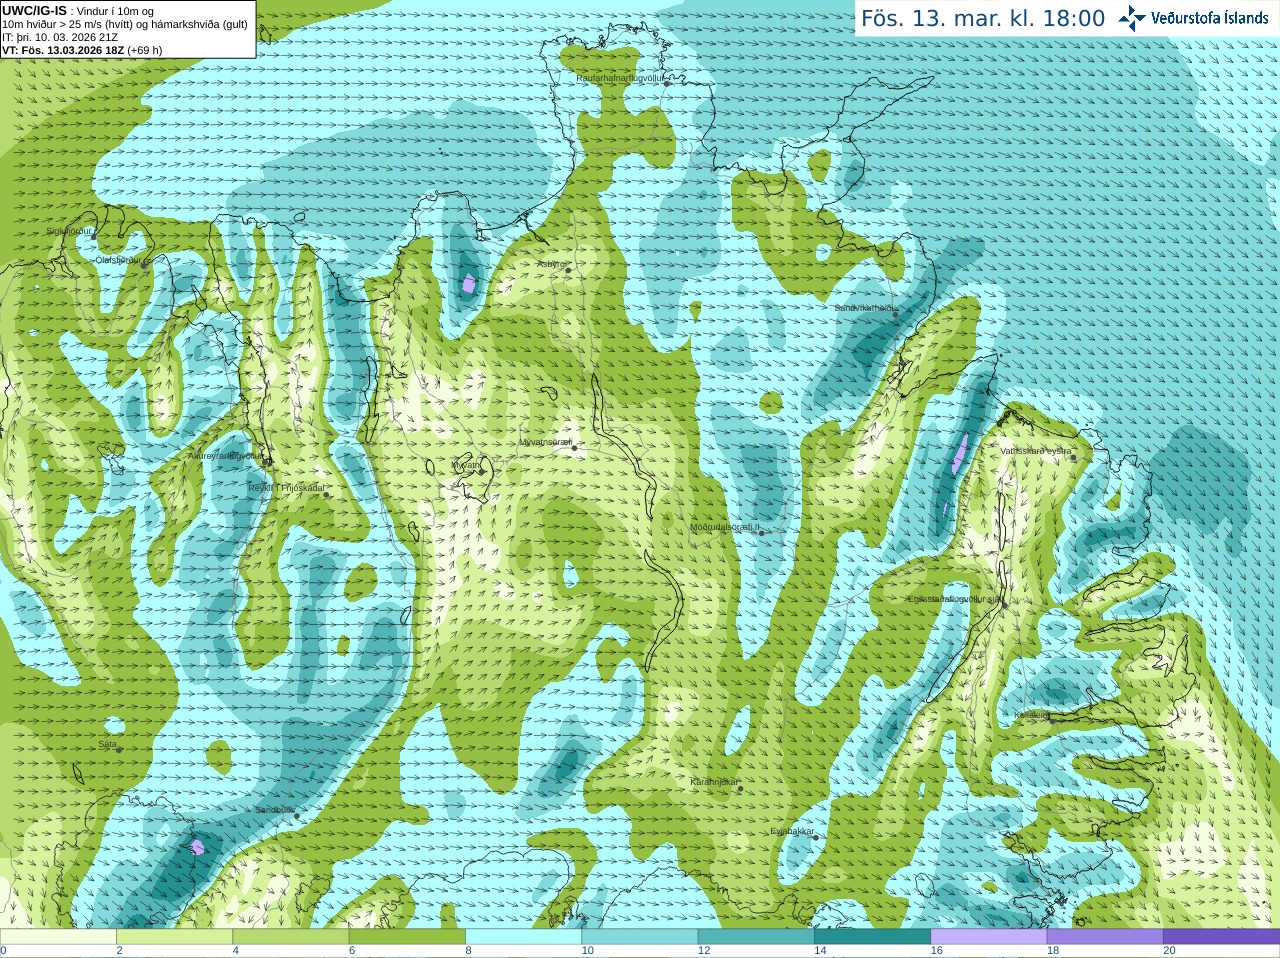Select the Mývatn station label

pyautogui.click(x=466, y=465)
